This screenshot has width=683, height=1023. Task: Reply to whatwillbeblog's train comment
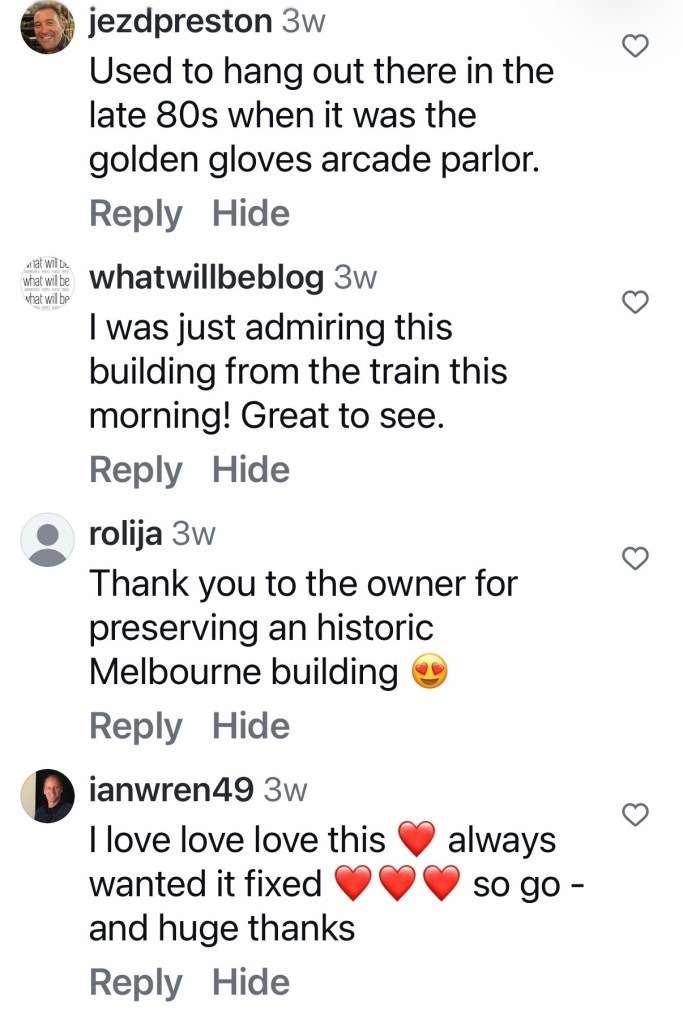click(x=136, y=471)
